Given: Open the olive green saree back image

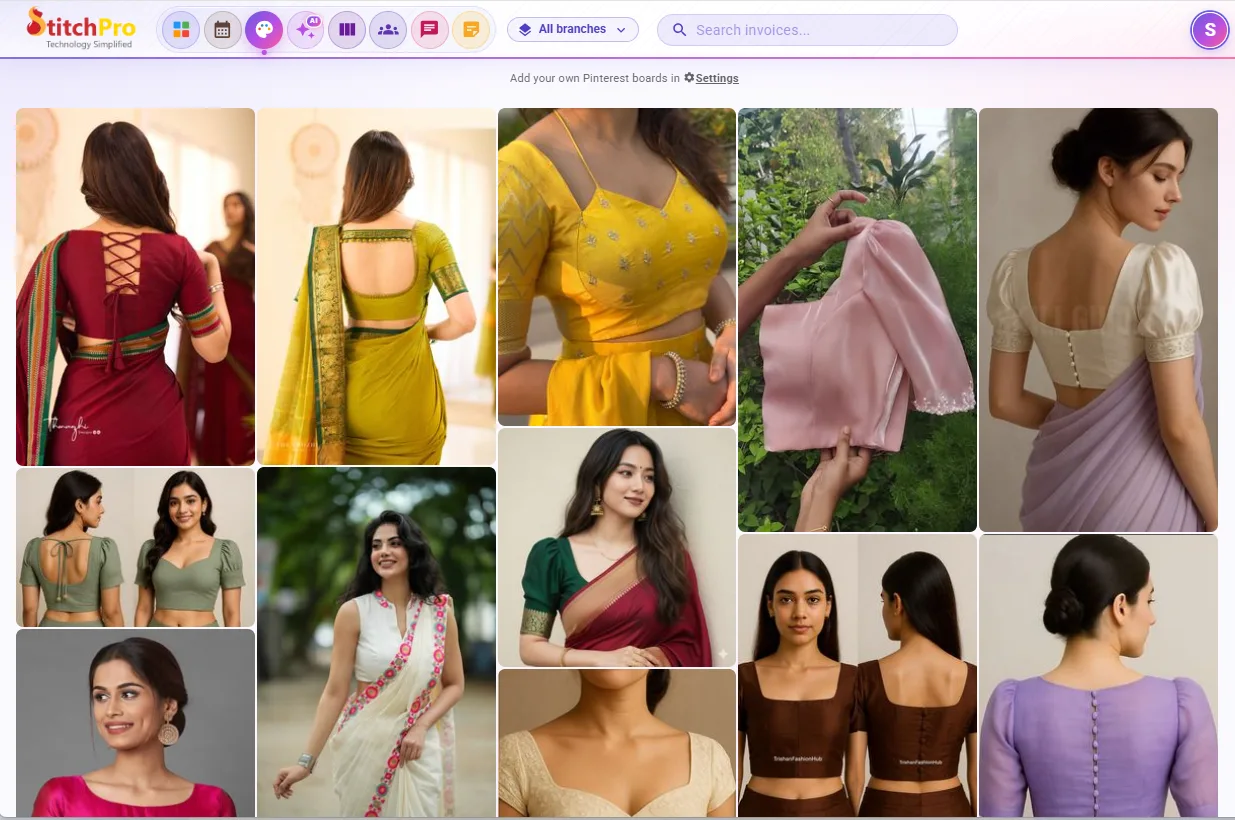Looking at the screenshot, I should pyautogui.click(x=377, y=287).
